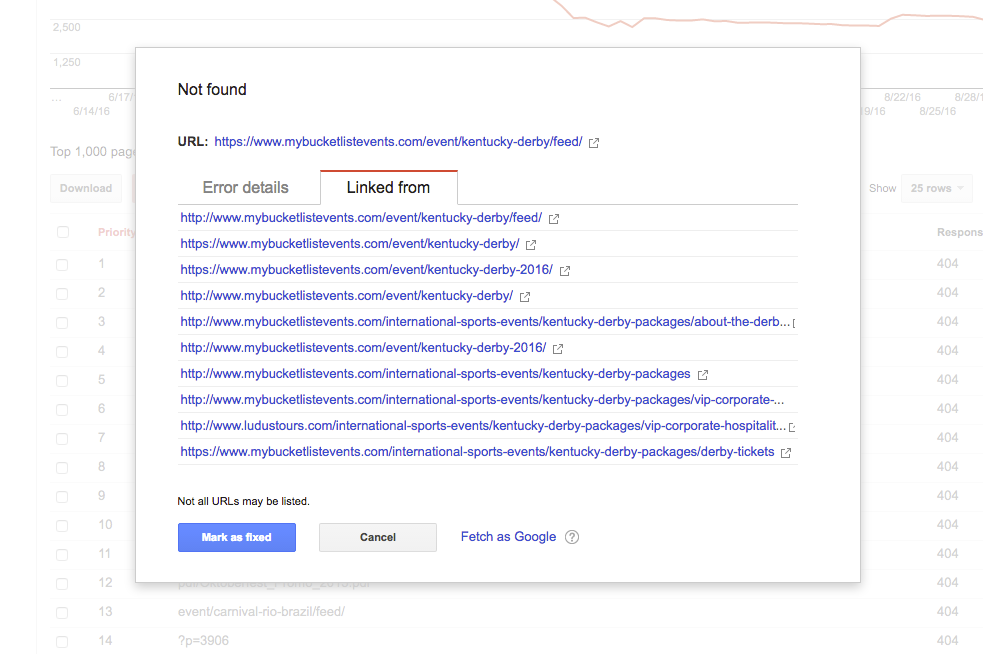Click the help icon beside Fetch as Google
Viewport: 983px width, 654px height.
572,537
